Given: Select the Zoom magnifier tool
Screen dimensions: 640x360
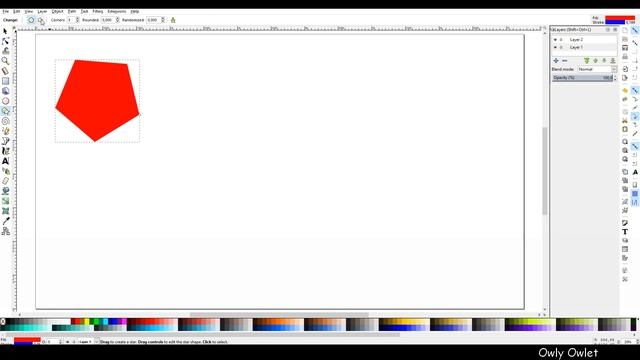Looking at the screenshot, I should [x=5, y=61].
